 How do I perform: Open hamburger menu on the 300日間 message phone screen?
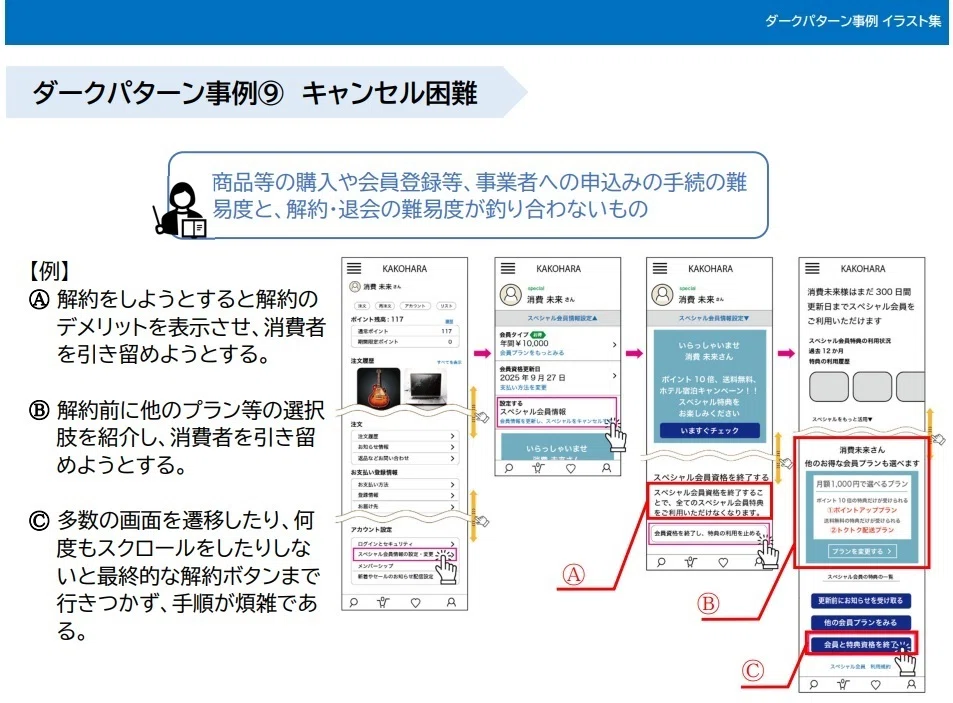[x=812, y=268]
